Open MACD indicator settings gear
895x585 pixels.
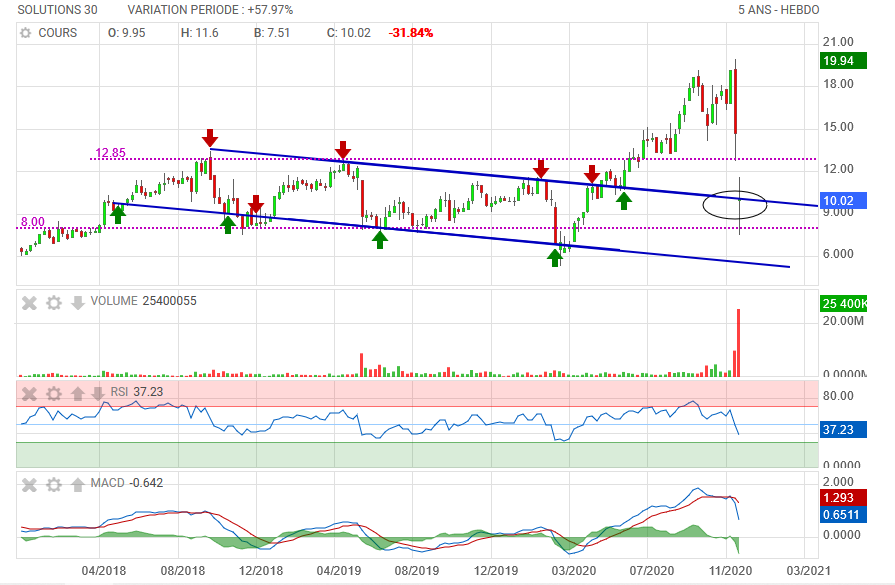pyautogui.click(x=54, y=485)
